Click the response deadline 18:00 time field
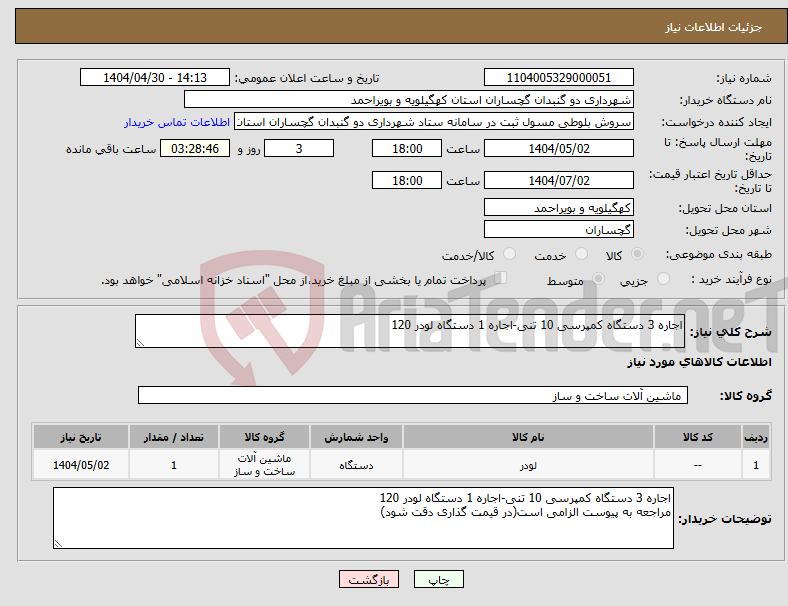Screen dimensions: 788x606 (407, 148)
